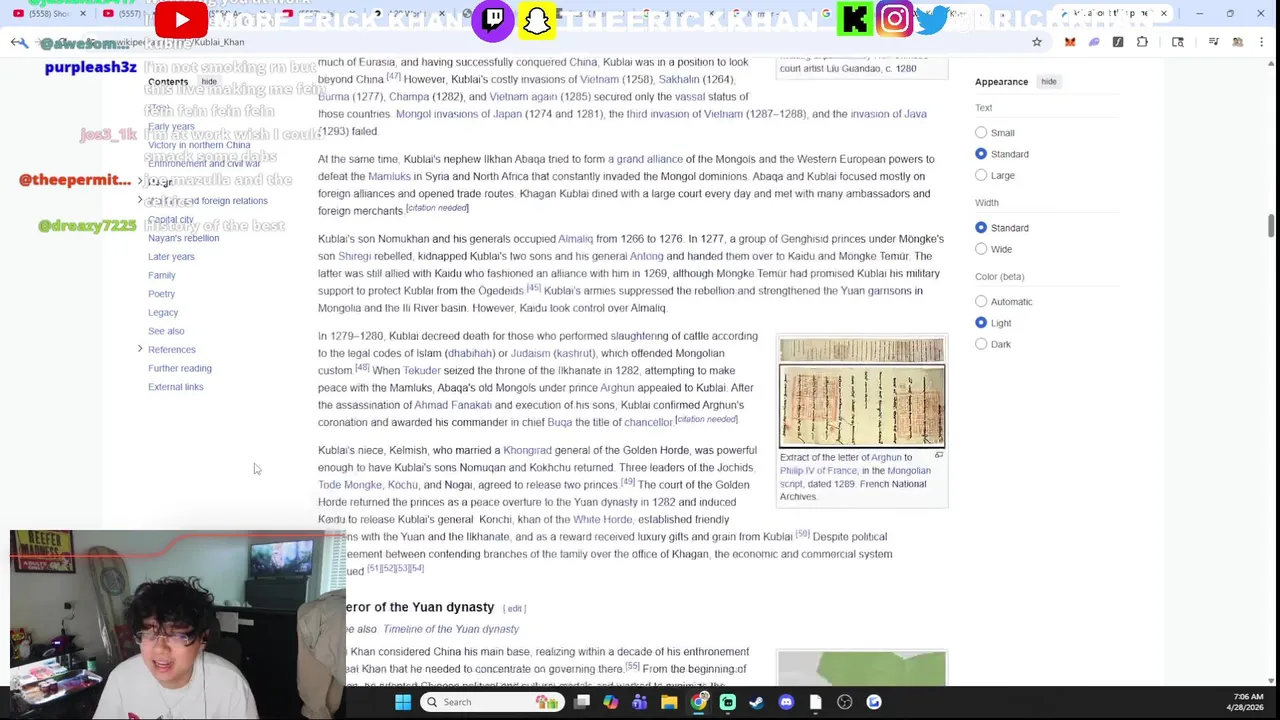Select Small text size
The image size is (1280, 720).
click(981, 132)
